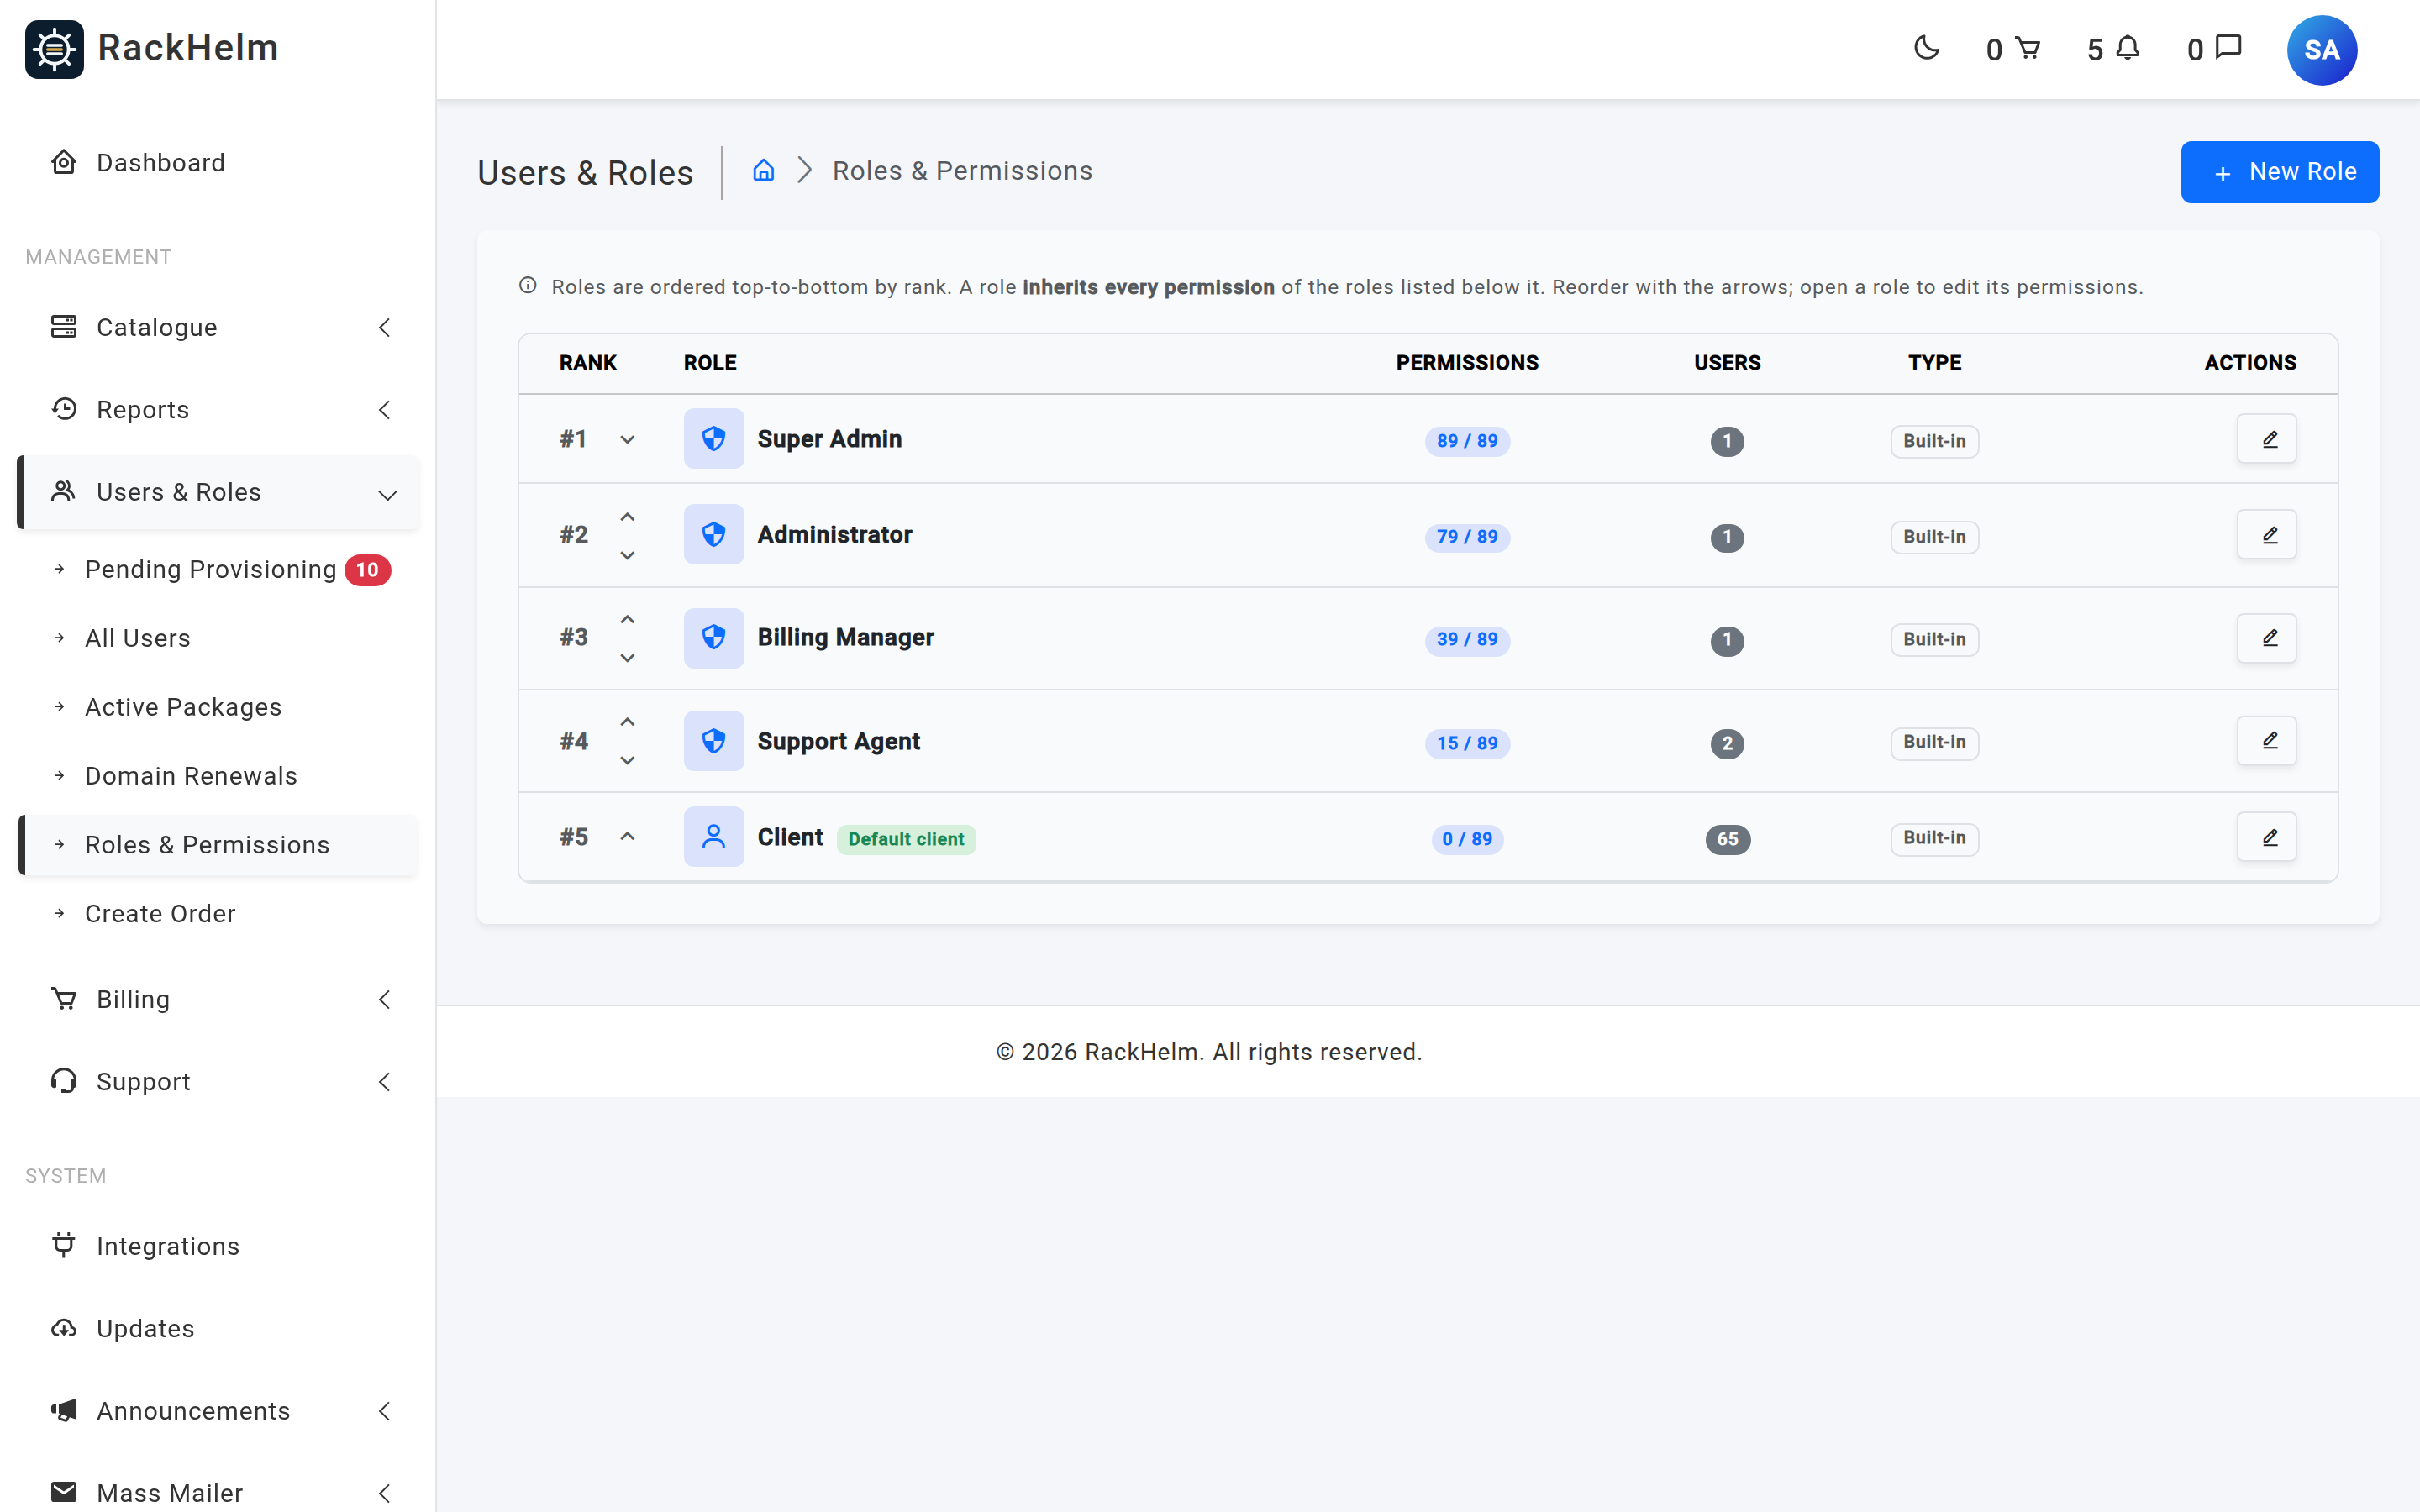
Task: Move Administrator up one rank
Action: coord(627,517)
